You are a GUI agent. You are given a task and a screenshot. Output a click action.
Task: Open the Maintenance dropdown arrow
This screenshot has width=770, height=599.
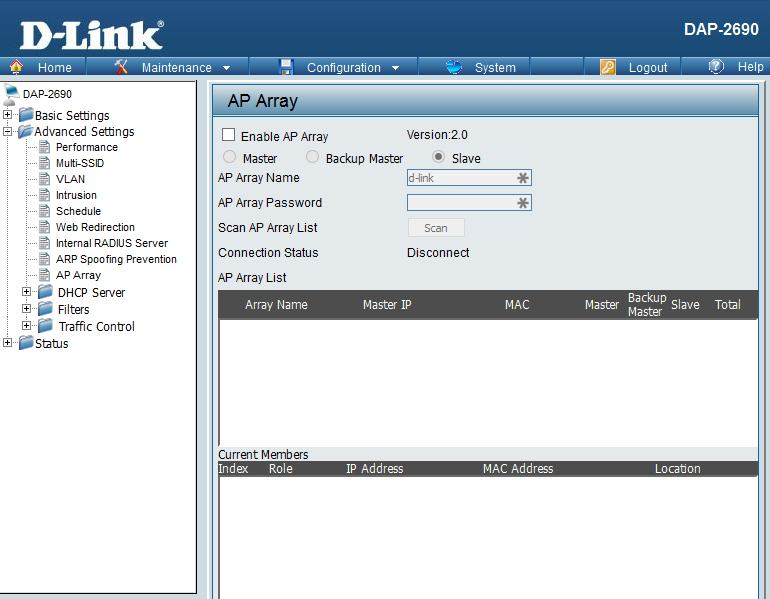[x=226, y=68]
